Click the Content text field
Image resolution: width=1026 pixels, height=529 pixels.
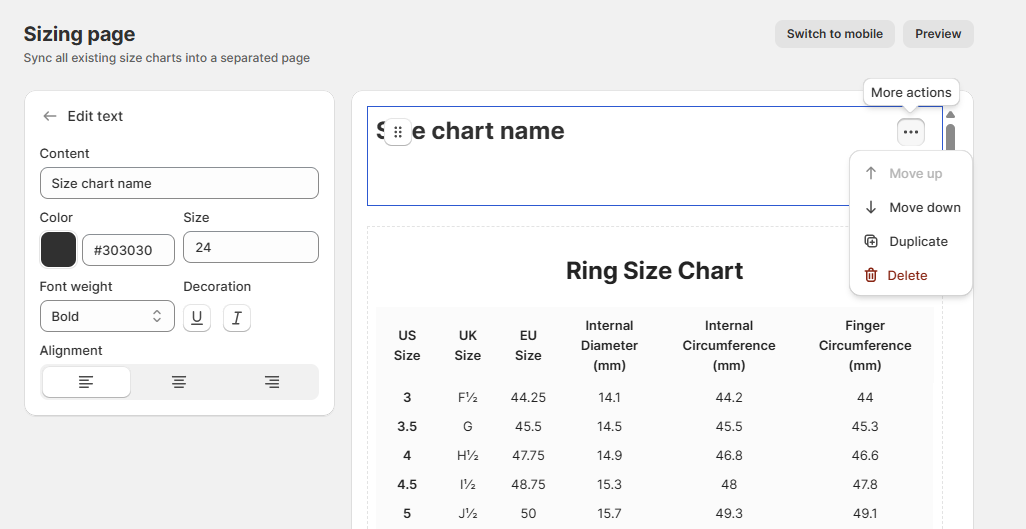pos(179,184)
